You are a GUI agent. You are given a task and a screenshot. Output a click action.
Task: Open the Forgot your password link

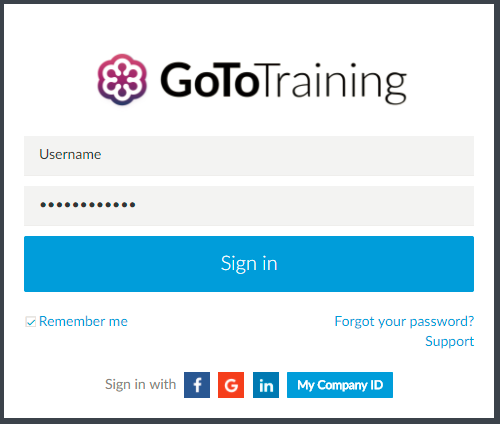(404, 322)
